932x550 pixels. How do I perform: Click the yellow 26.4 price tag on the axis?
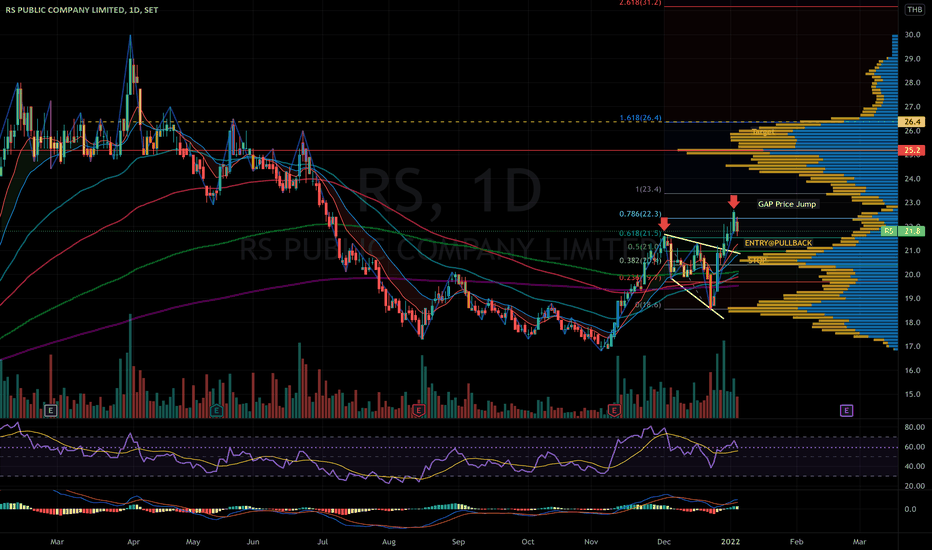pyautogui.click(x=912, y=122)
